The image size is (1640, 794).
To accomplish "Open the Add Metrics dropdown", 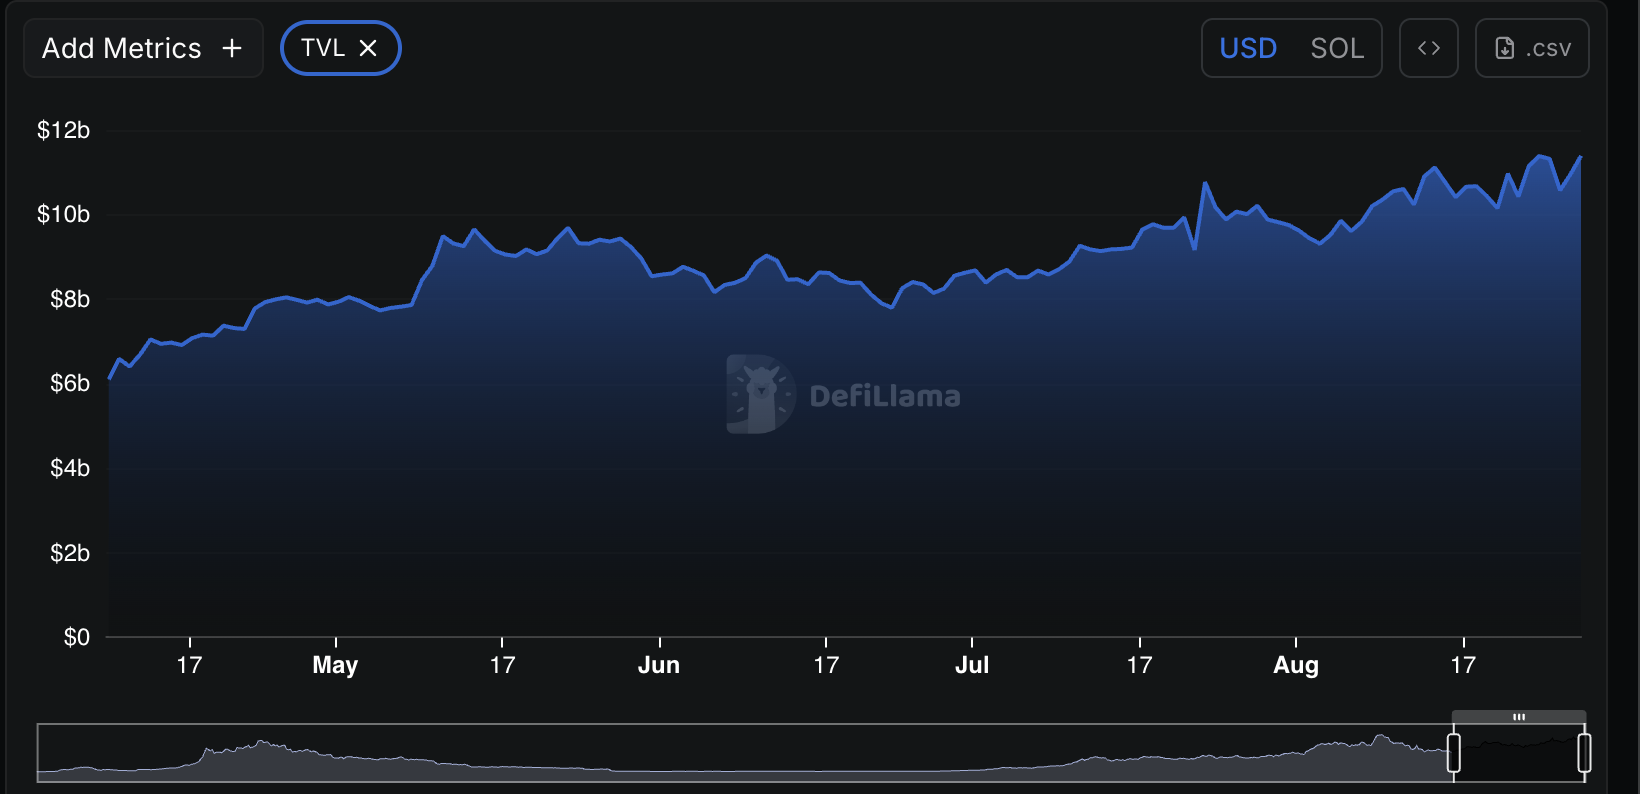I will pos(122,48).
